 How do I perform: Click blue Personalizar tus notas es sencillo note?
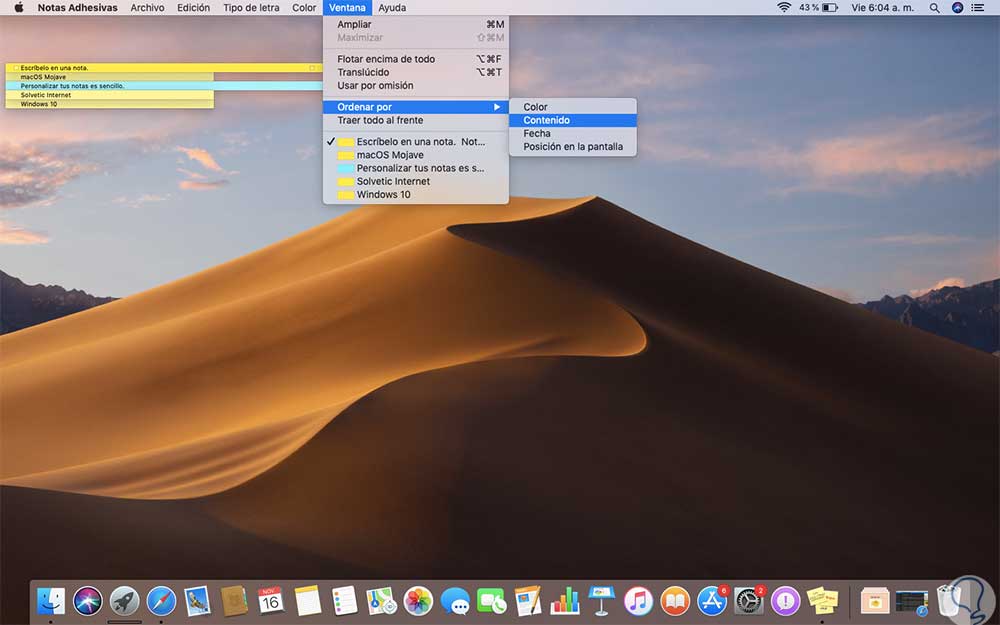tap(165, 85)
